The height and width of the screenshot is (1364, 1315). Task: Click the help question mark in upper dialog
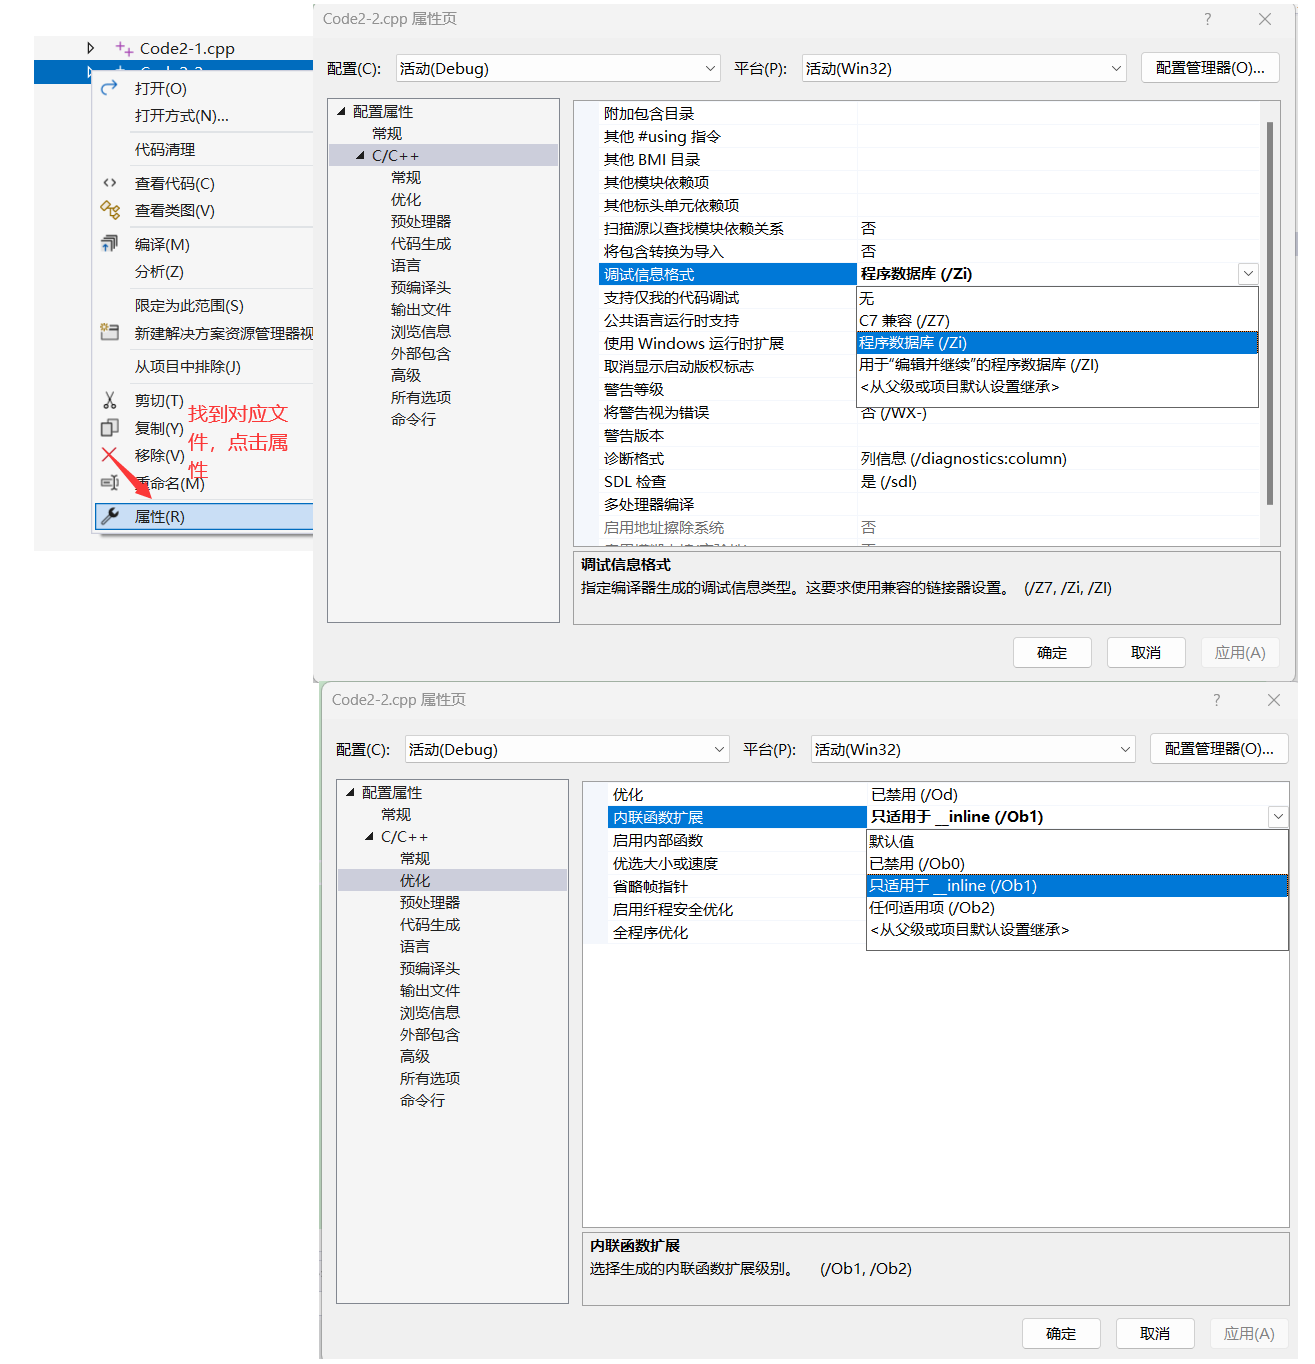[x=1208, y=19]
